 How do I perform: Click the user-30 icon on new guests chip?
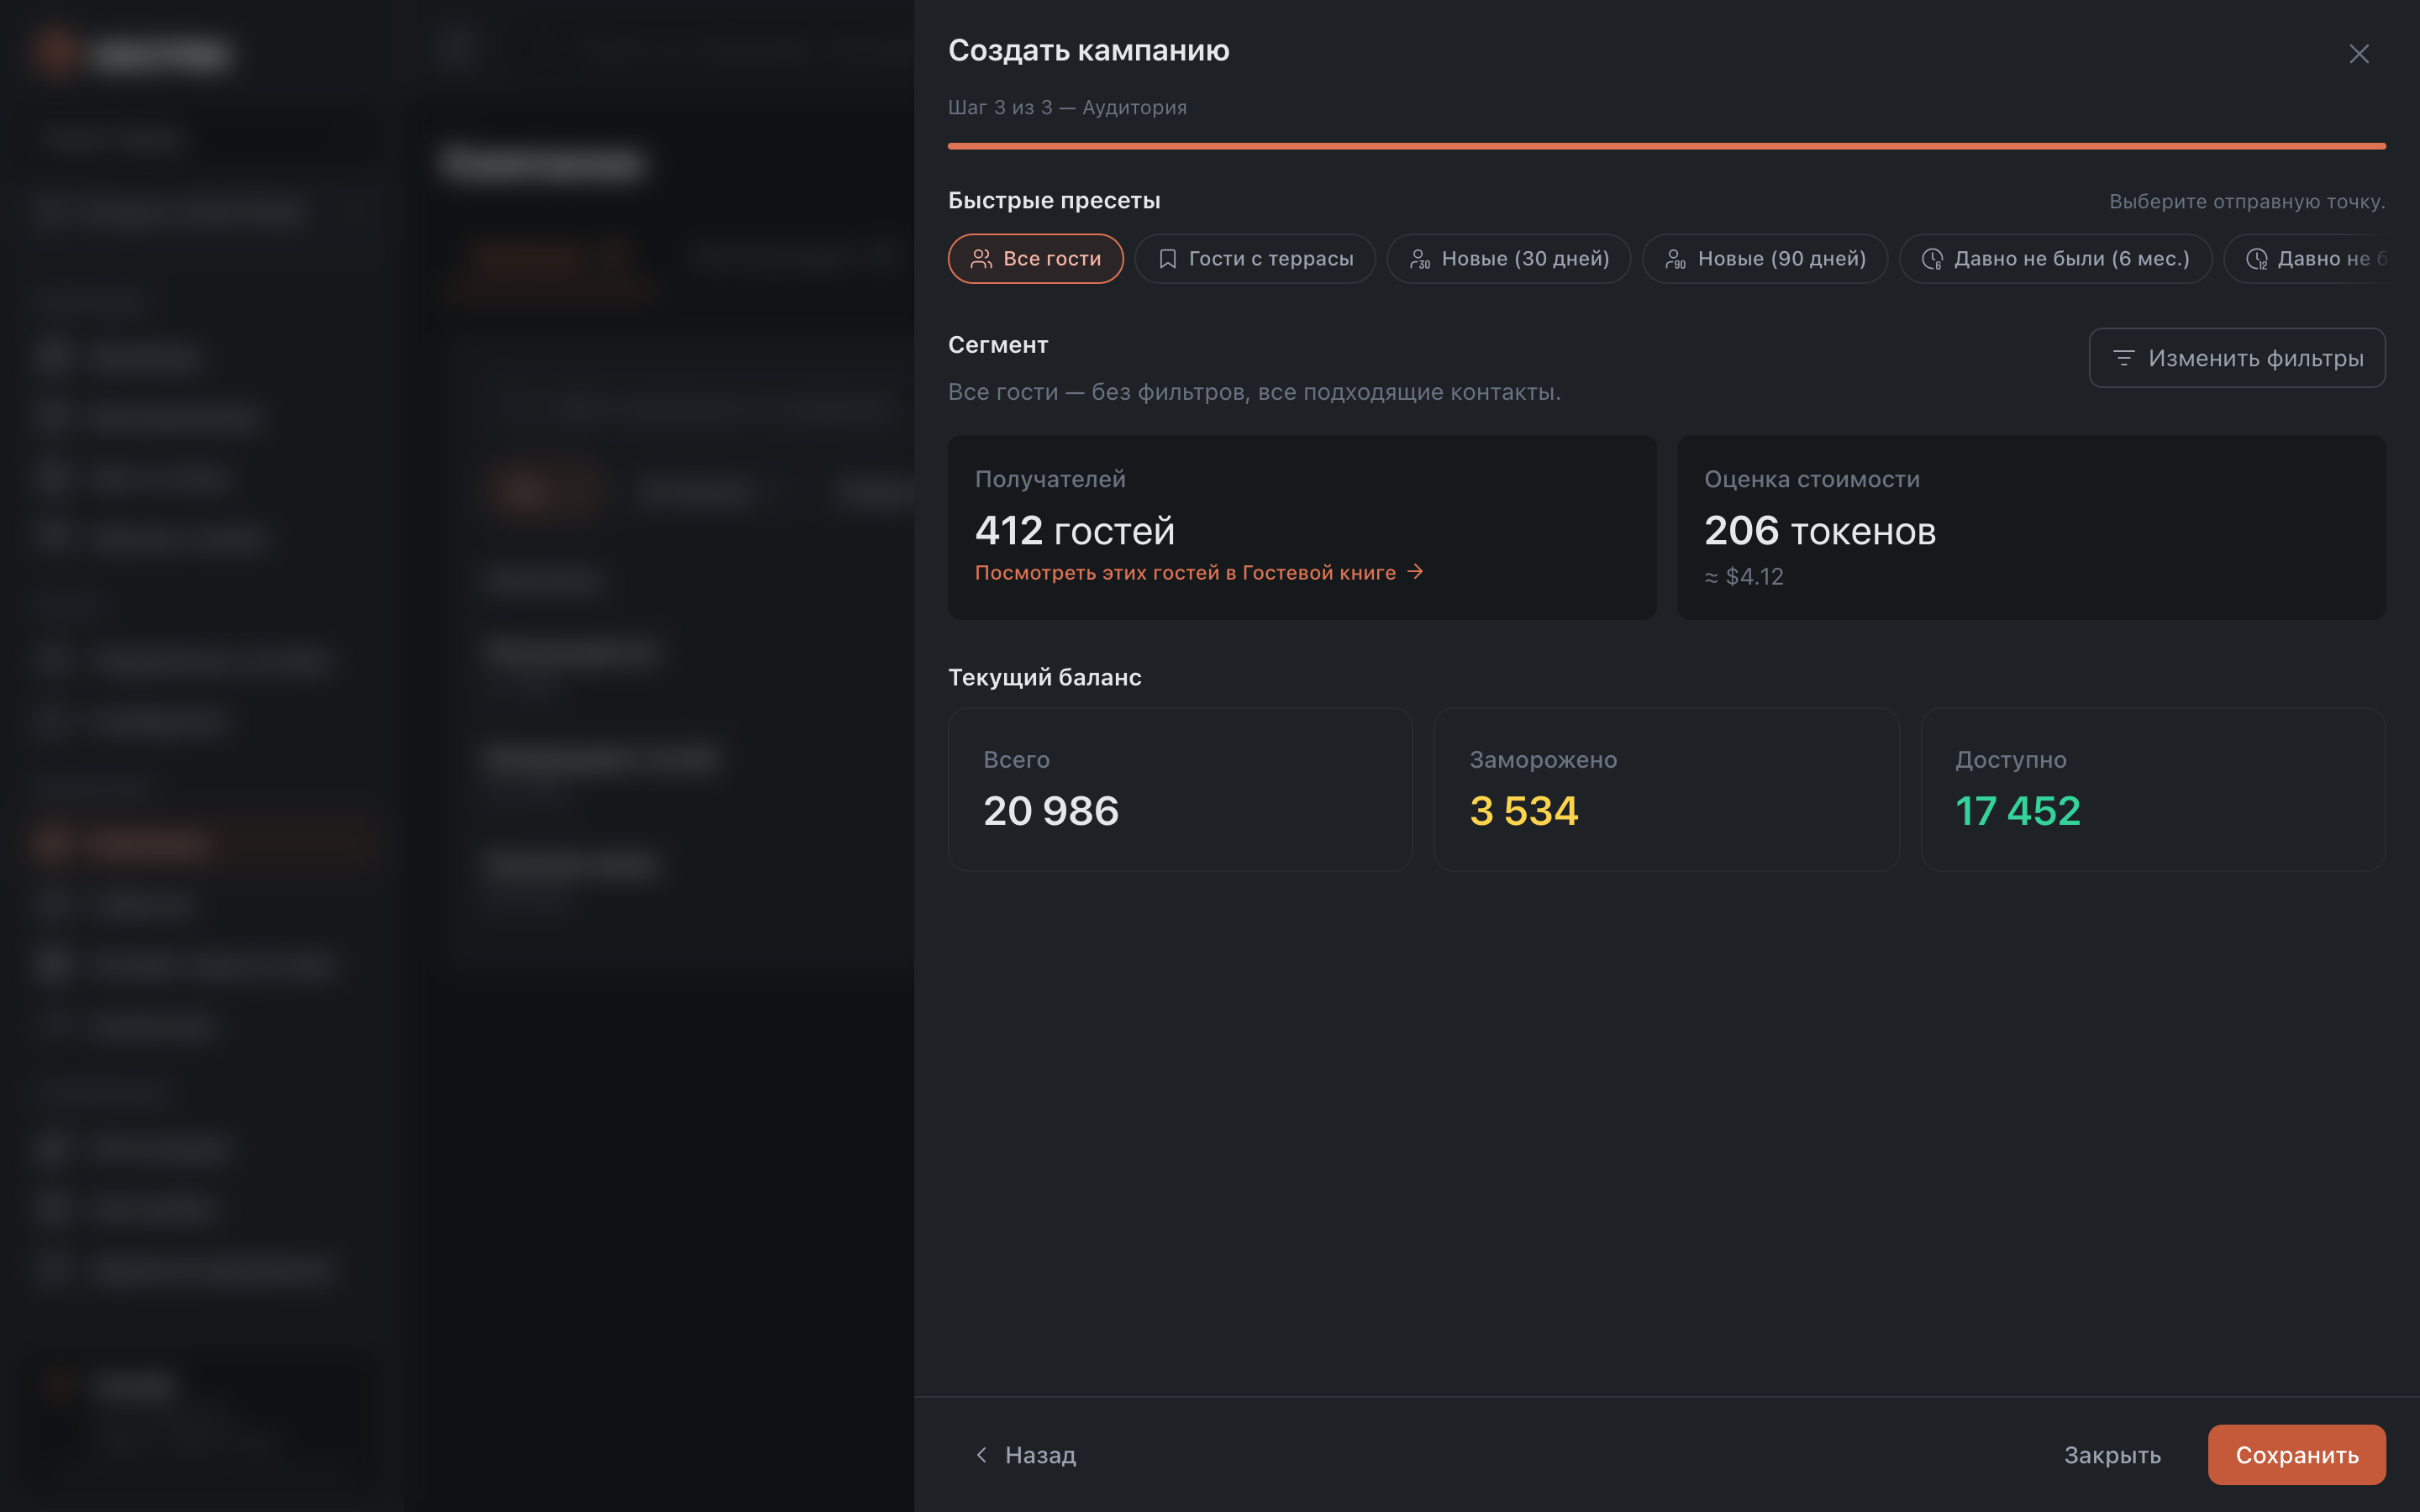tap(1419, 259)
